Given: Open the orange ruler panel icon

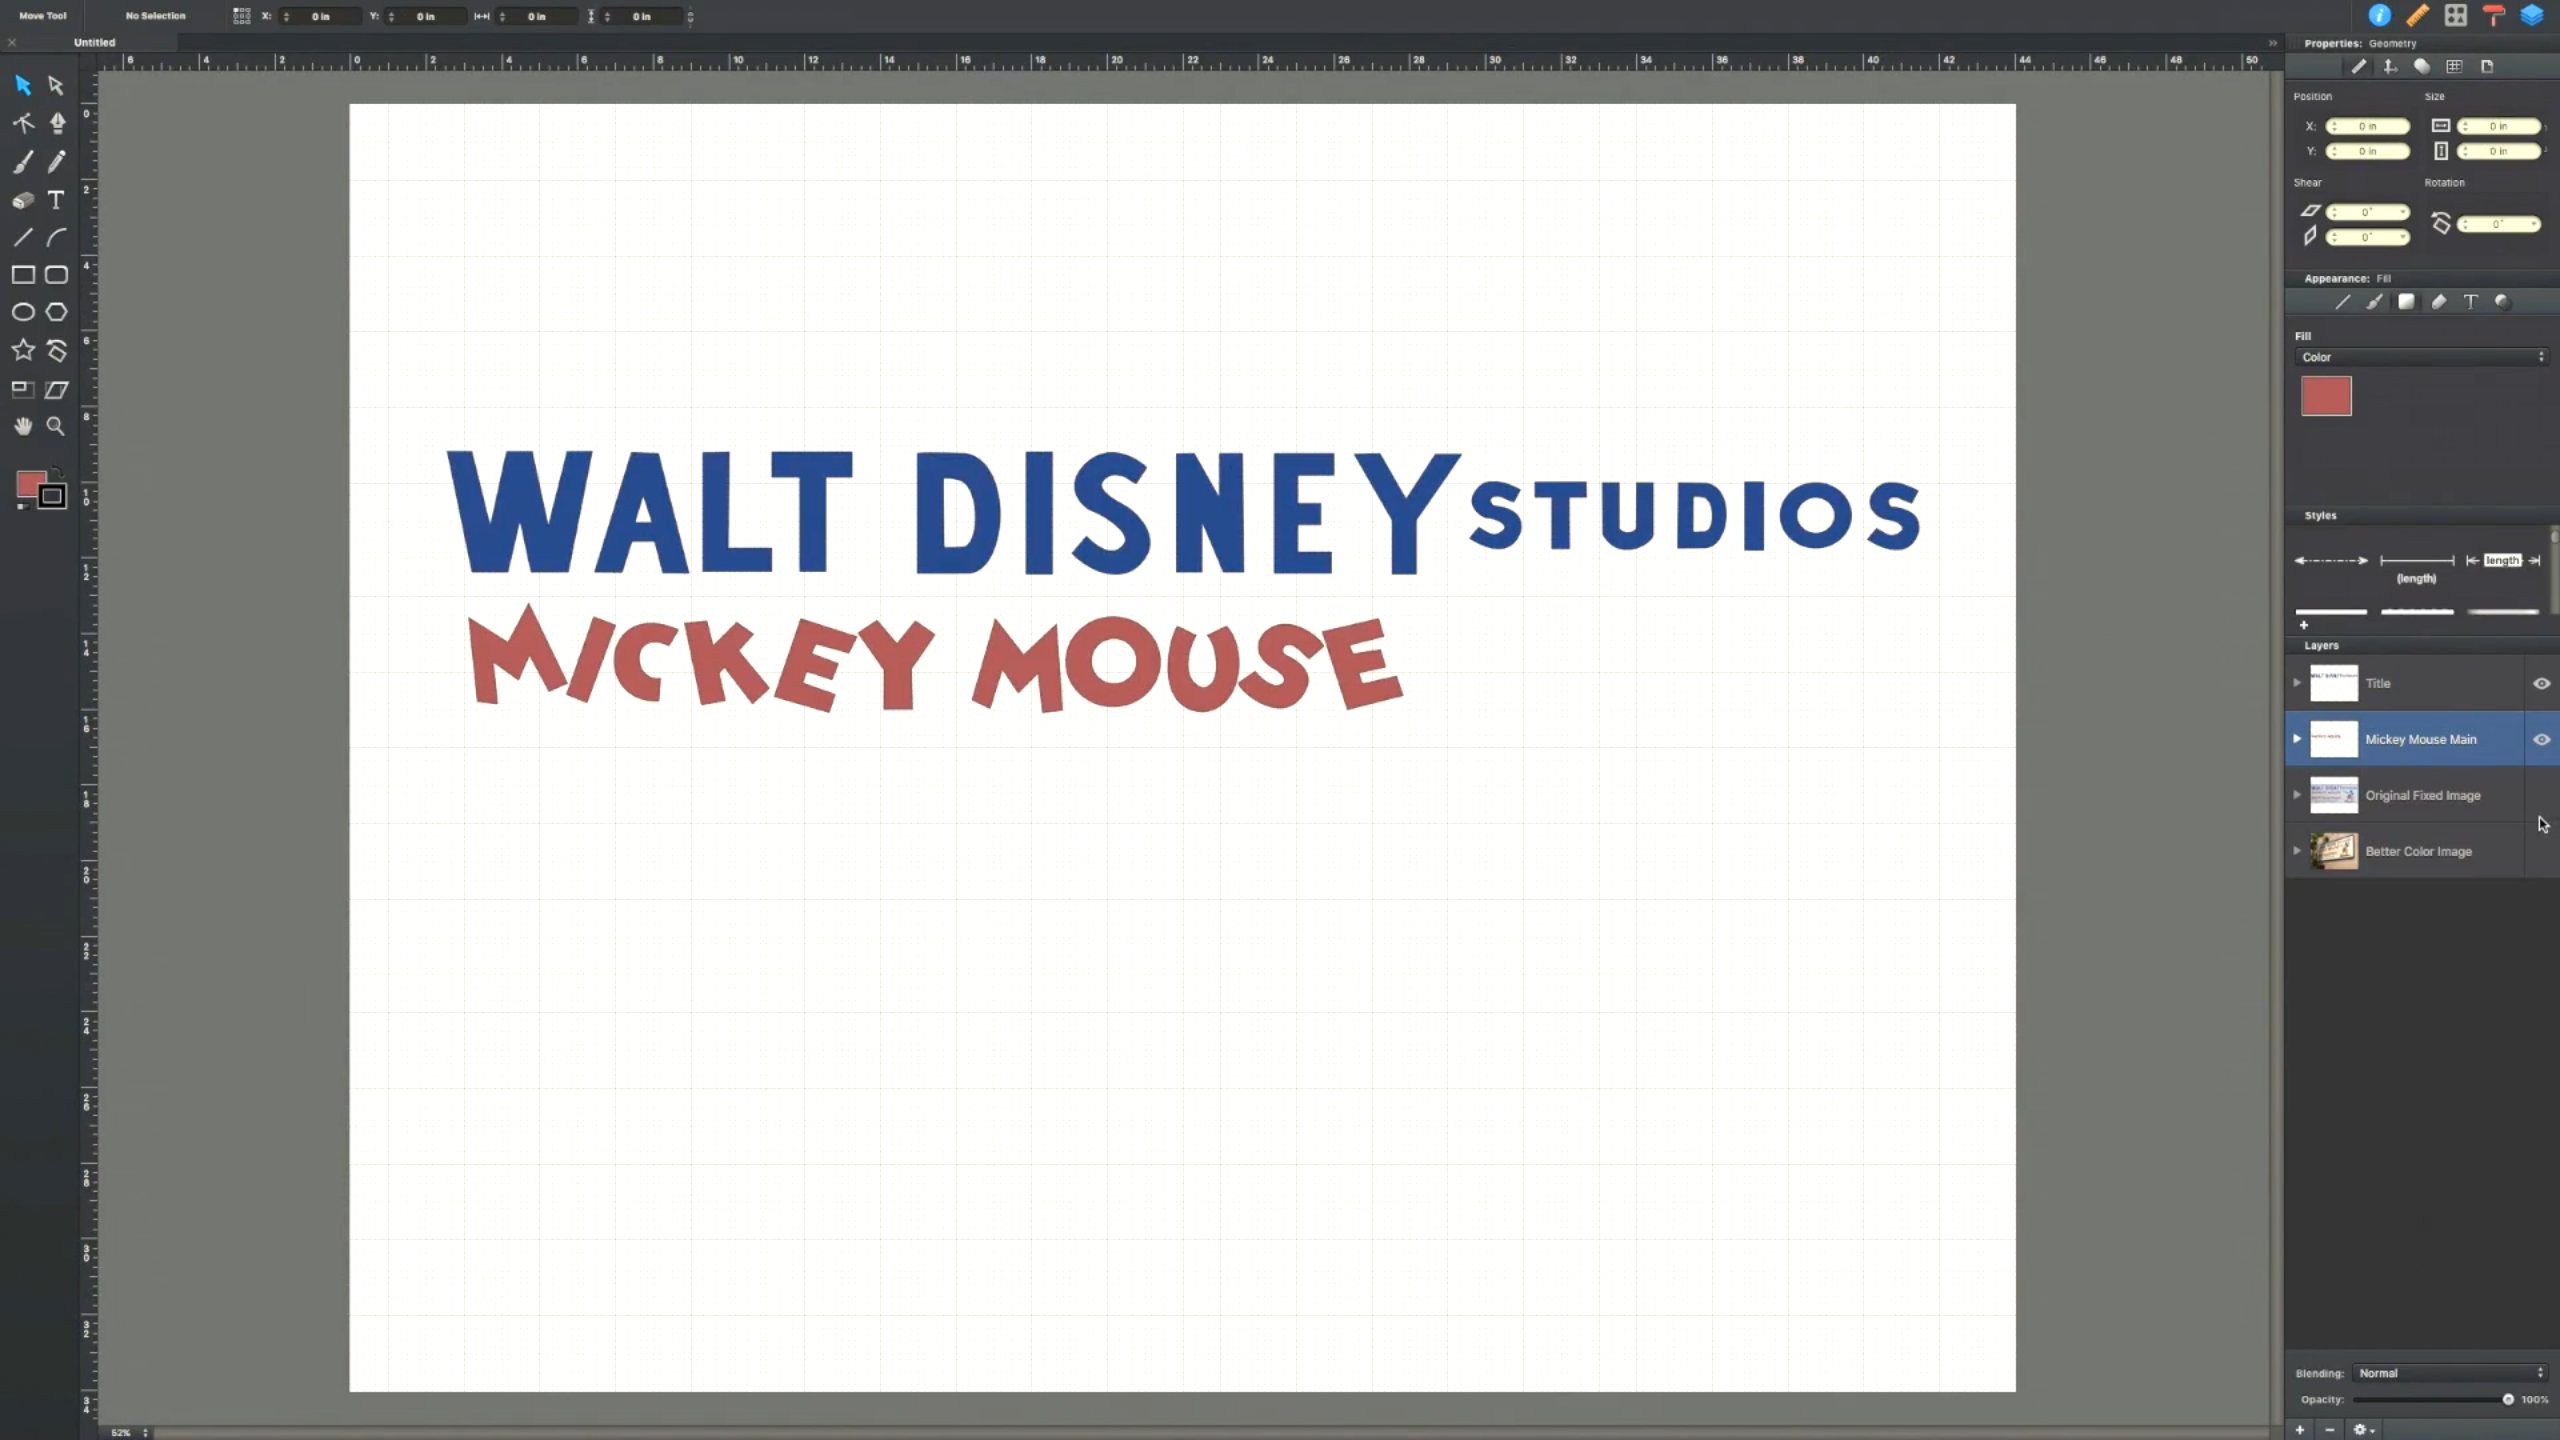Looking at the screenshot, I should coord(2417,15).
